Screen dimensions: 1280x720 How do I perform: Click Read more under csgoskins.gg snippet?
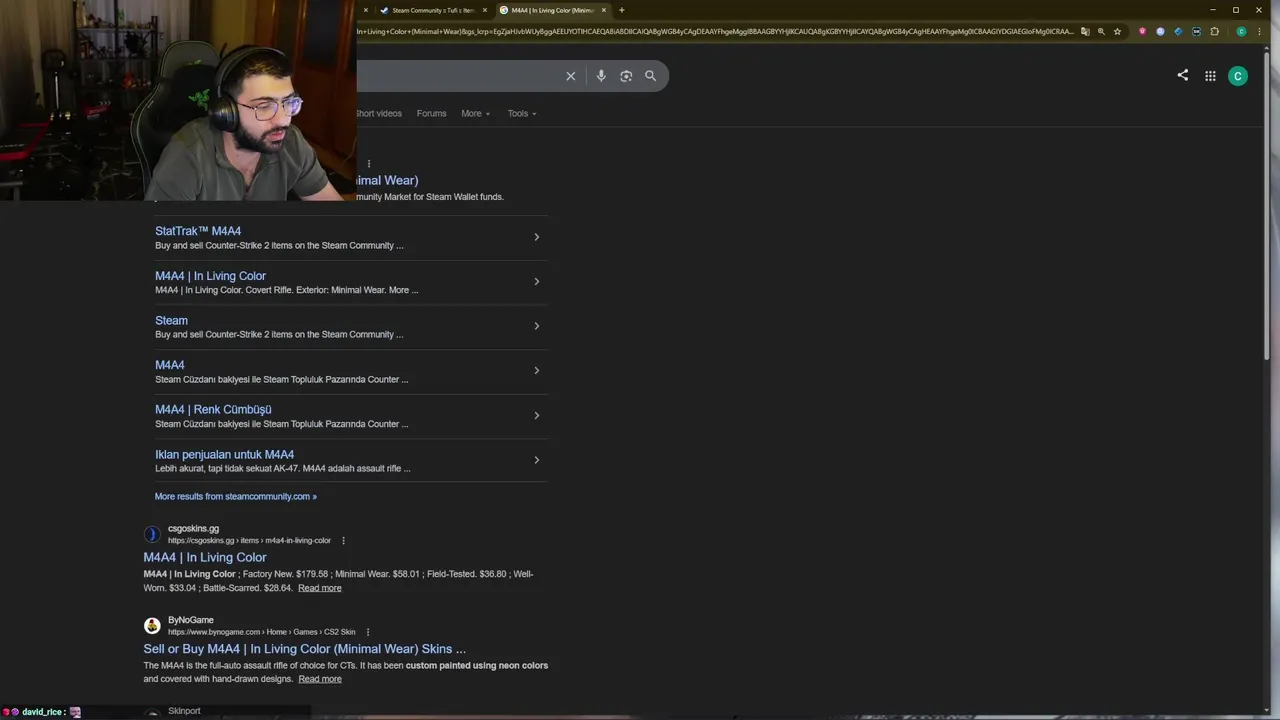click(320, 588)
